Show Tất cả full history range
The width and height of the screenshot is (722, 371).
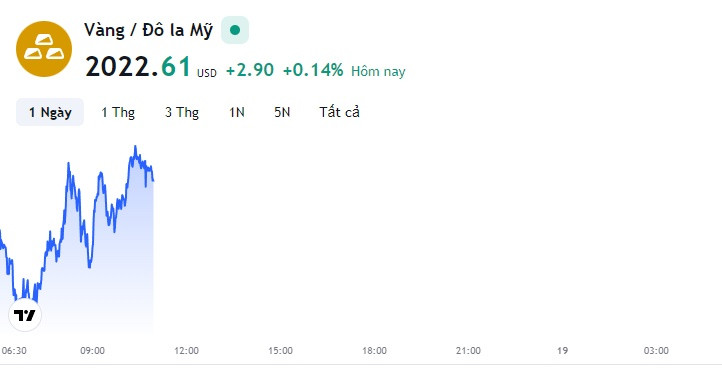click(339, 112)
